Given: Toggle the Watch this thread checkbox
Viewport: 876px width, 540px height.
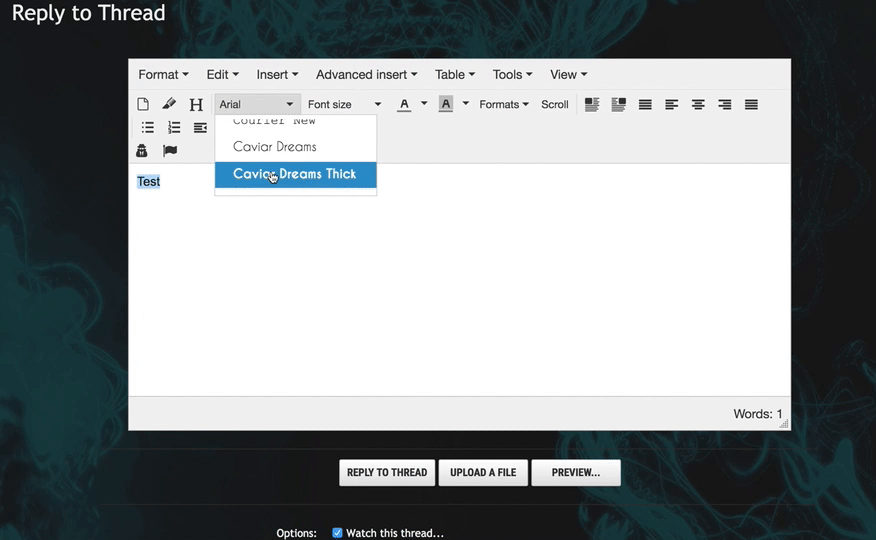Looking at the screenshot, I should pyautogui.click(x=337, y=533).
